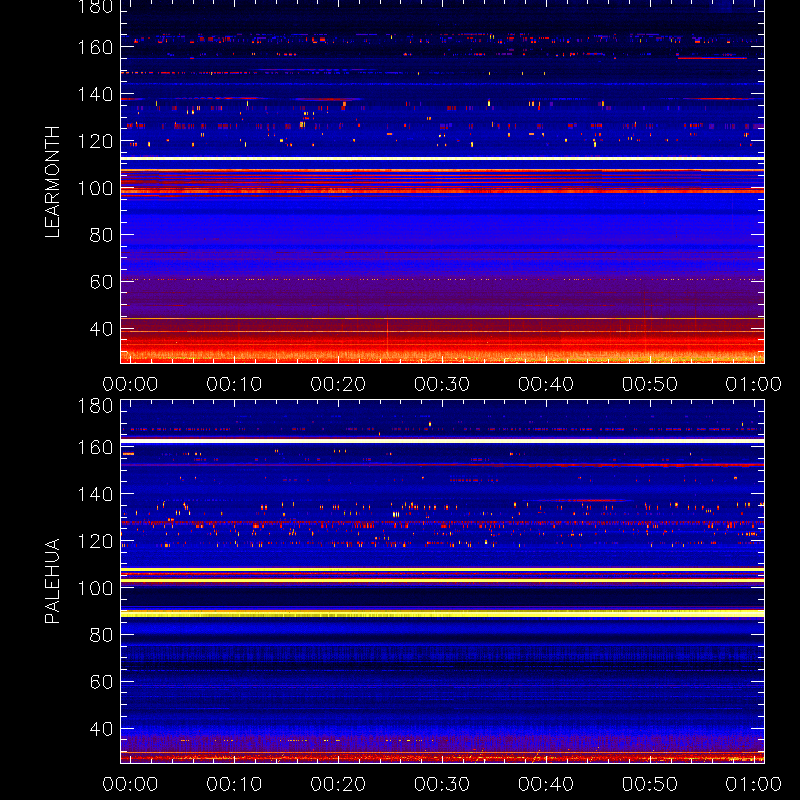The image size is (800, 800).
Task: Click 00:40 time label under Learmonth plot
Action: (x=546, y=384)
